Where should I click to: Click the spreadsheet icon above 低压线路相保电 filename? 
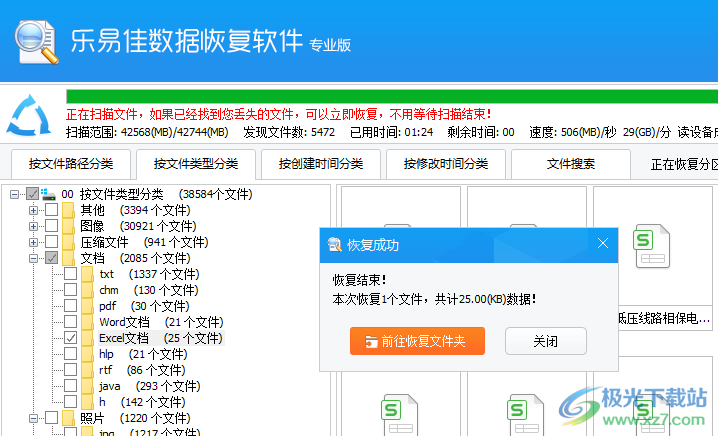[x=652, y=246]
